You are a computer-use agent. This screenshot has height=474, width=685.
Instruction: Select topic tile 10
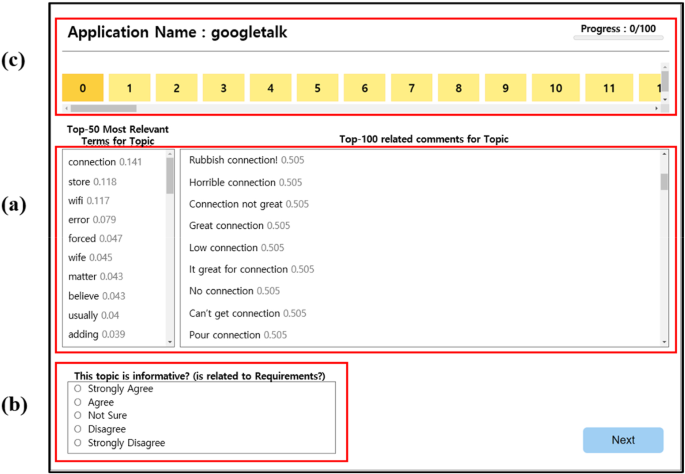pos(556,88)
